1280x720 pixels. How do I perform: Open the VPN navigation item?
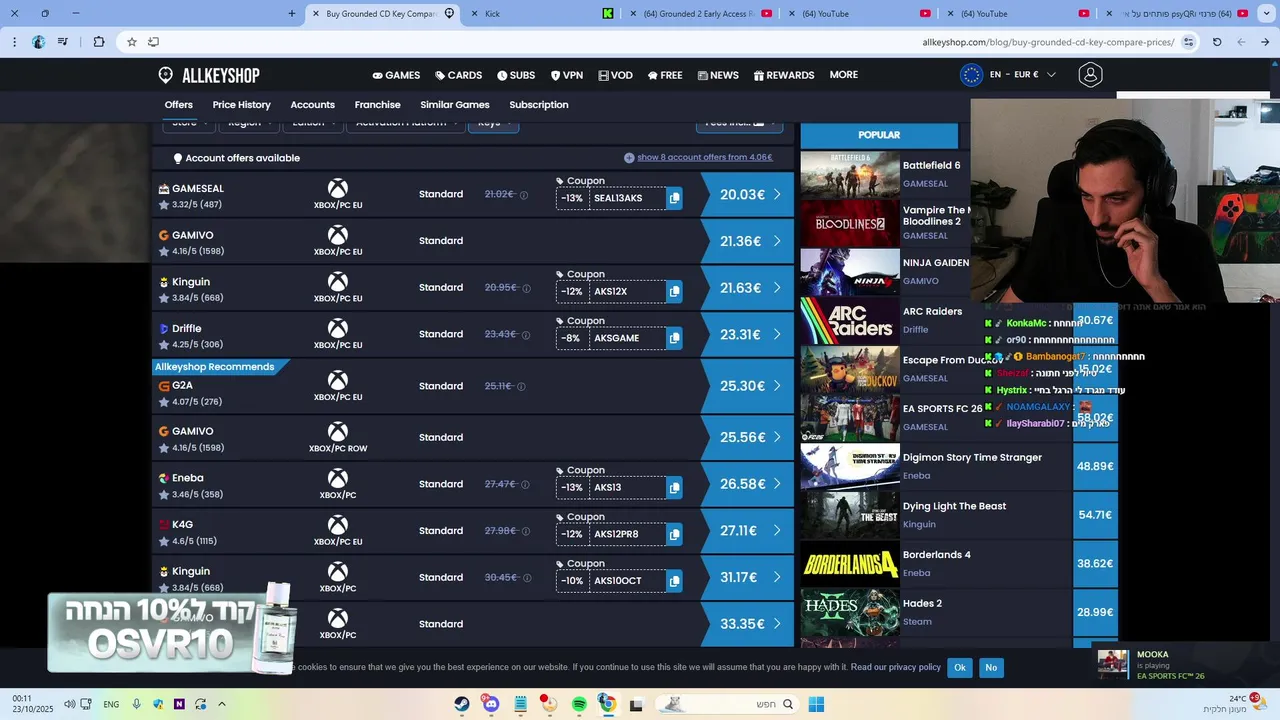567,75
